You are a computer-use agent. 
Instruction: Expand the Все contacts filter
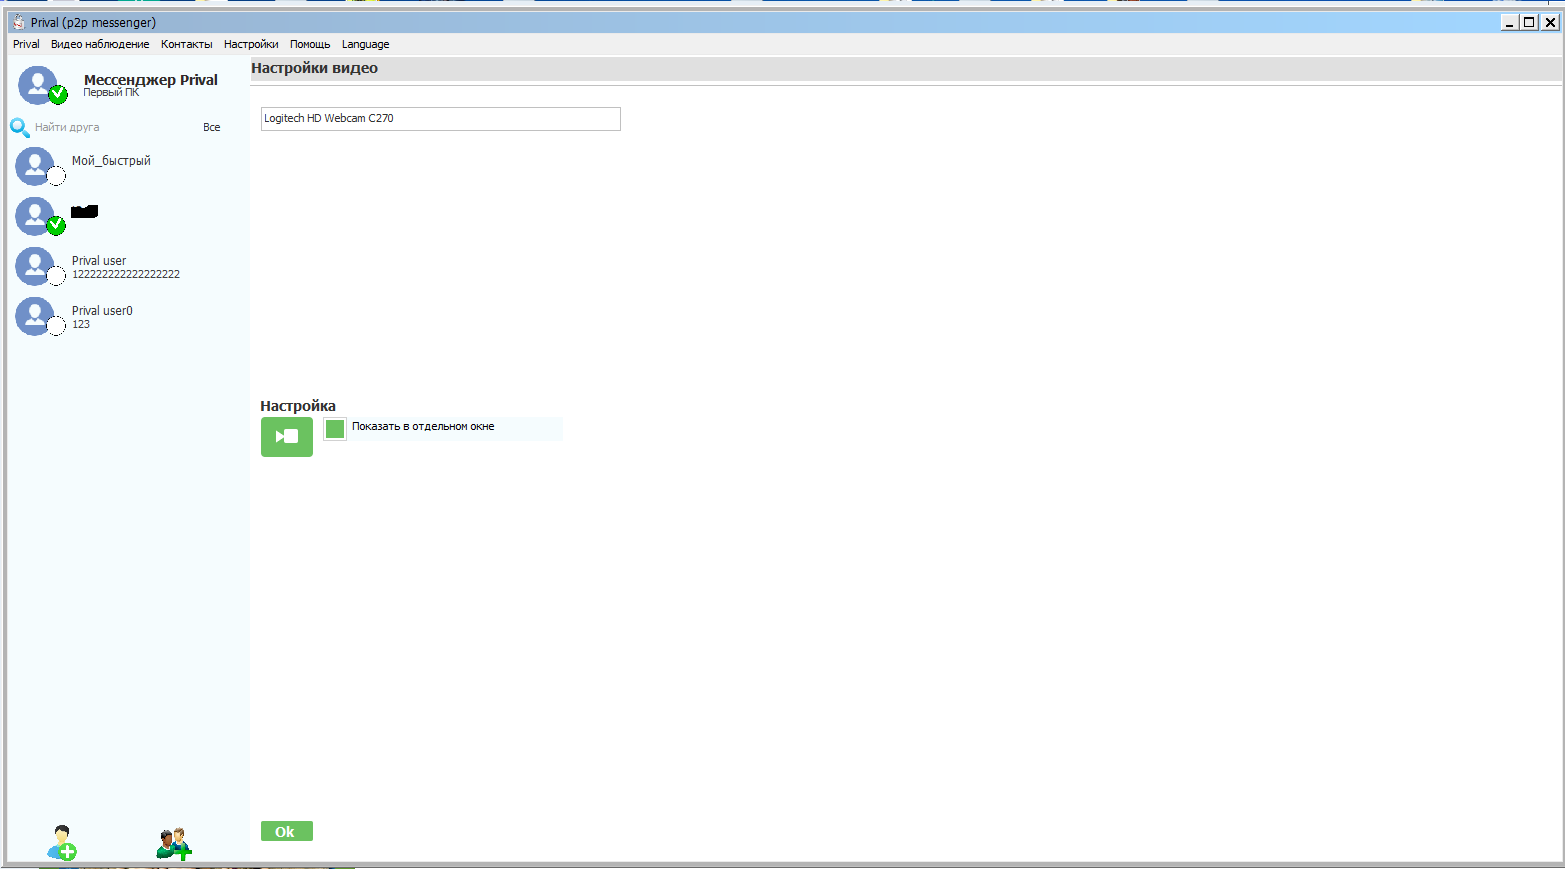pyautogui.click(x=211, y=127)
